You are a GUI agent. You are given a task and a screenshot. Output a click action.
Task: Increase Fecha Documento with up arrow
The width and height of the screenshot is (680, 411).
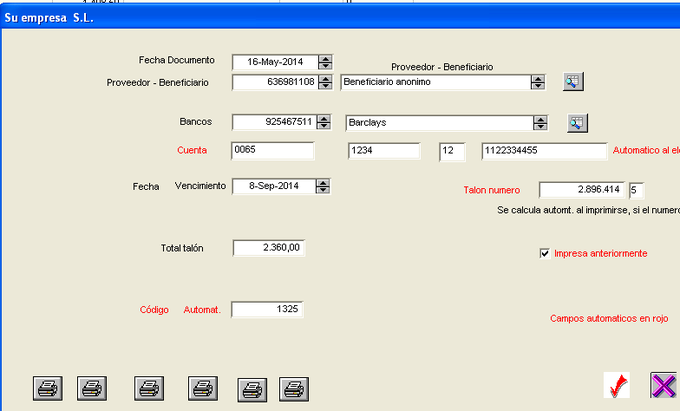[325, 59]
